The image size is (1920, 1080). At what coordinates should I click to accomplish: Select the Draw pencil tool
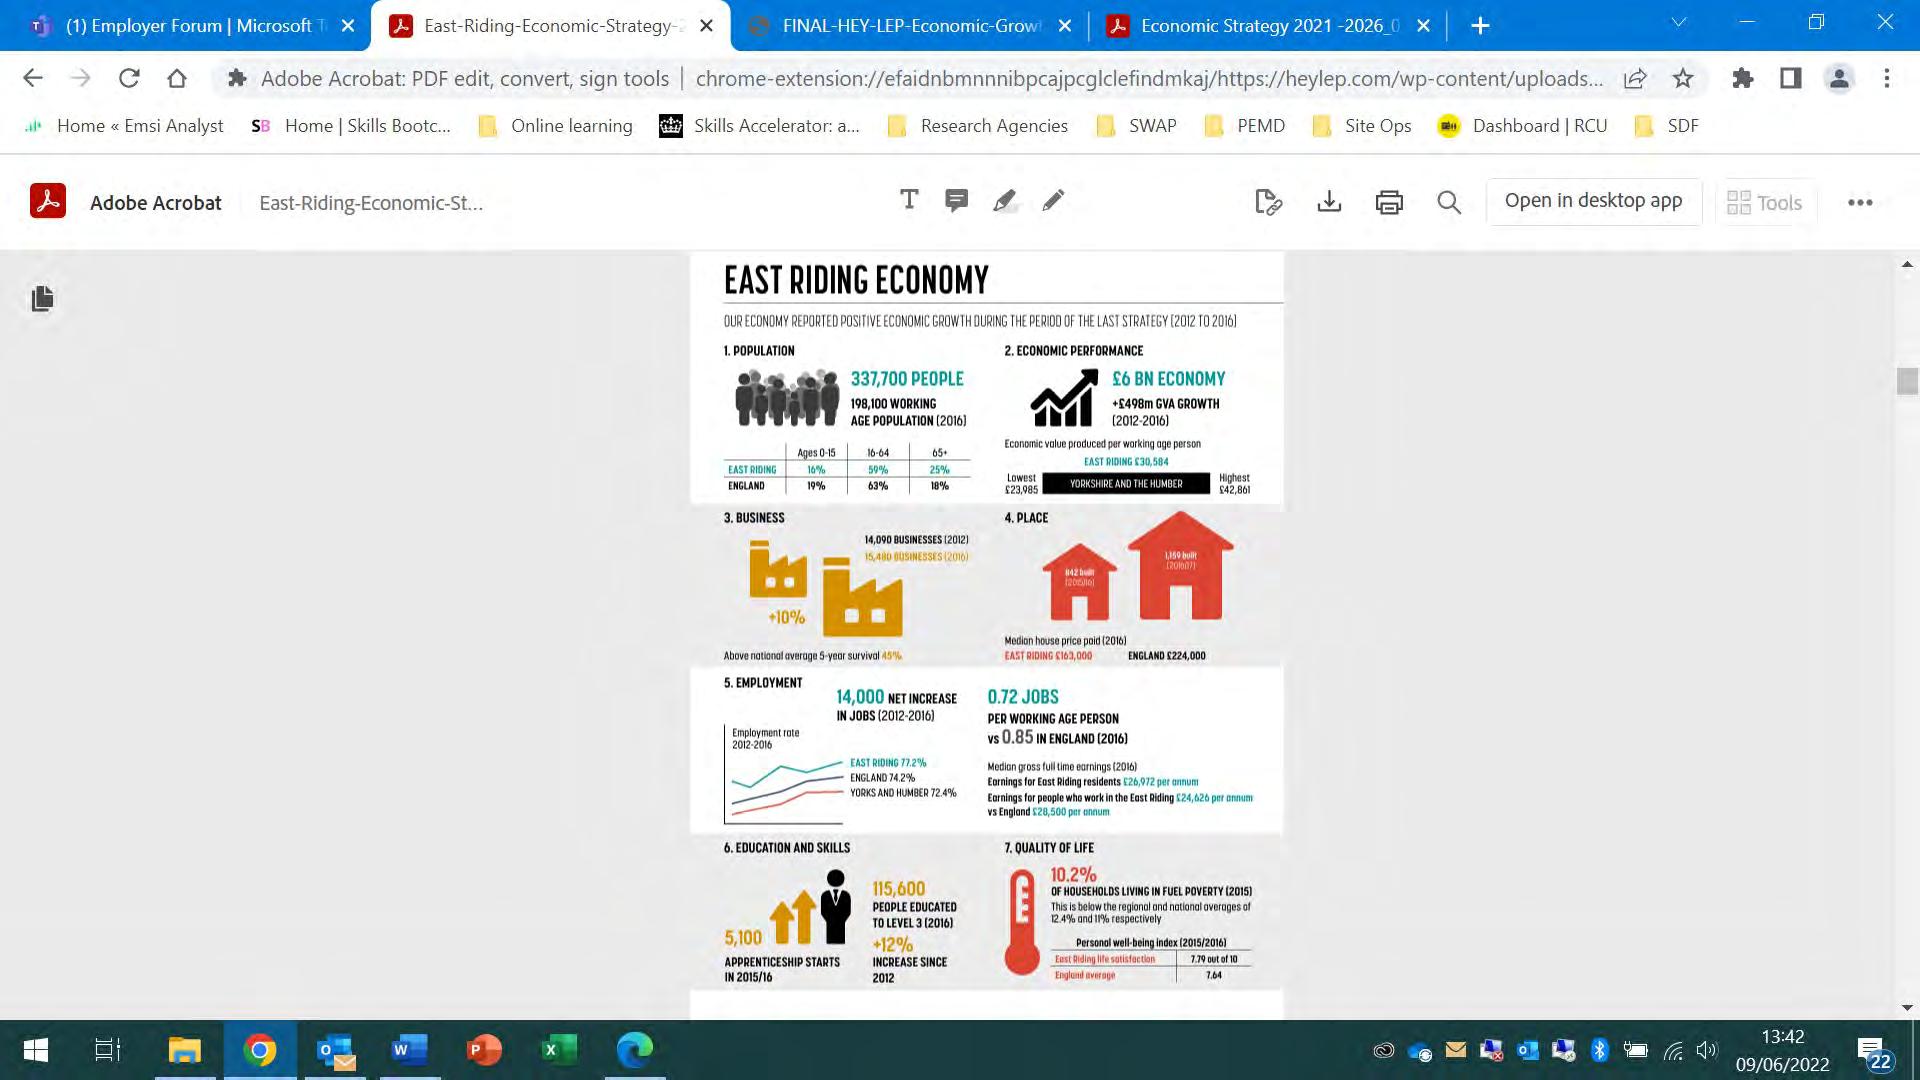tap(1053, 201)
